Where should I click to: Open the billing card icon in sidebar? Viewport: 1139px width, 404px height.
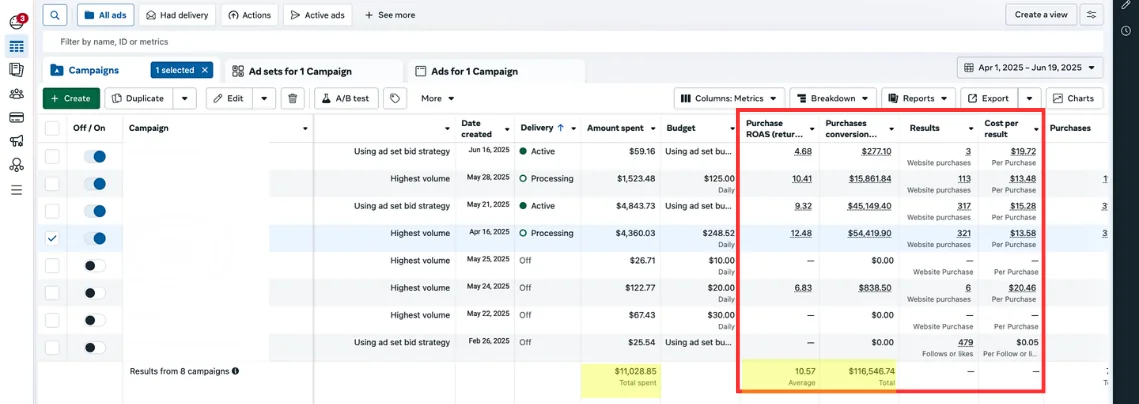click(17, 118)
